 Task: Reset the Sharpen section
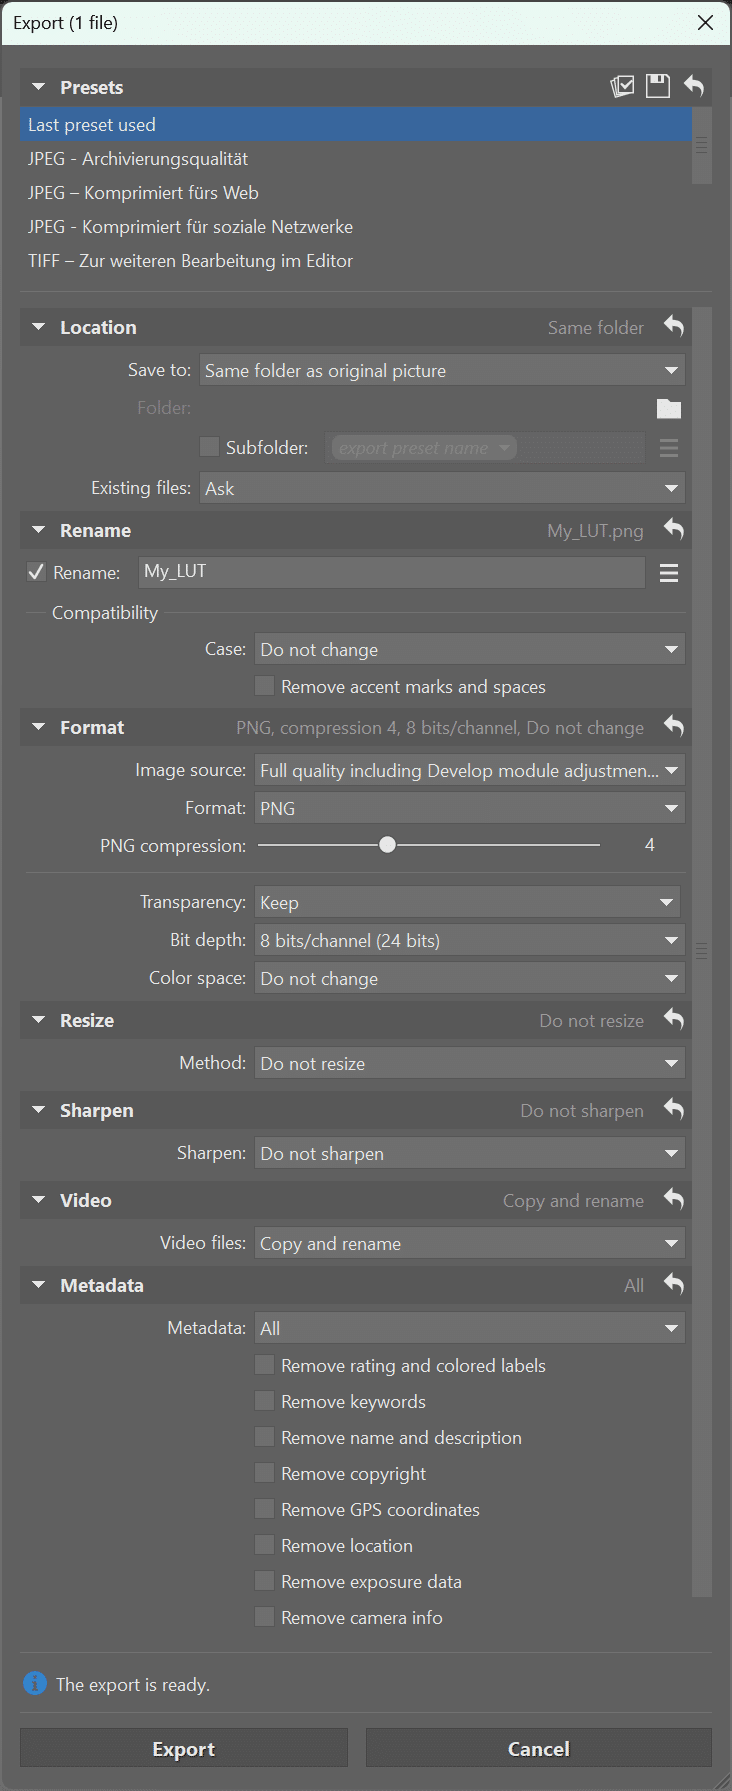673,1110
